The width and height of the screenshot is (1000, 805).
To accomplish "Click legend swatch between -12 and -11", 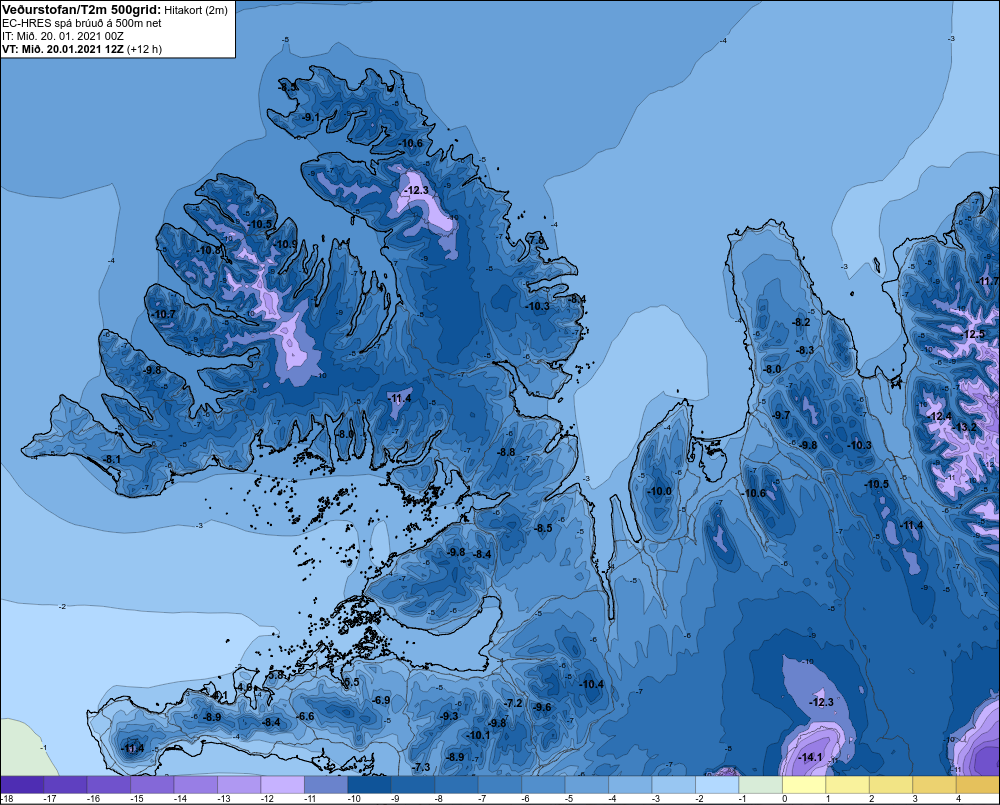I will click(283, 785).
